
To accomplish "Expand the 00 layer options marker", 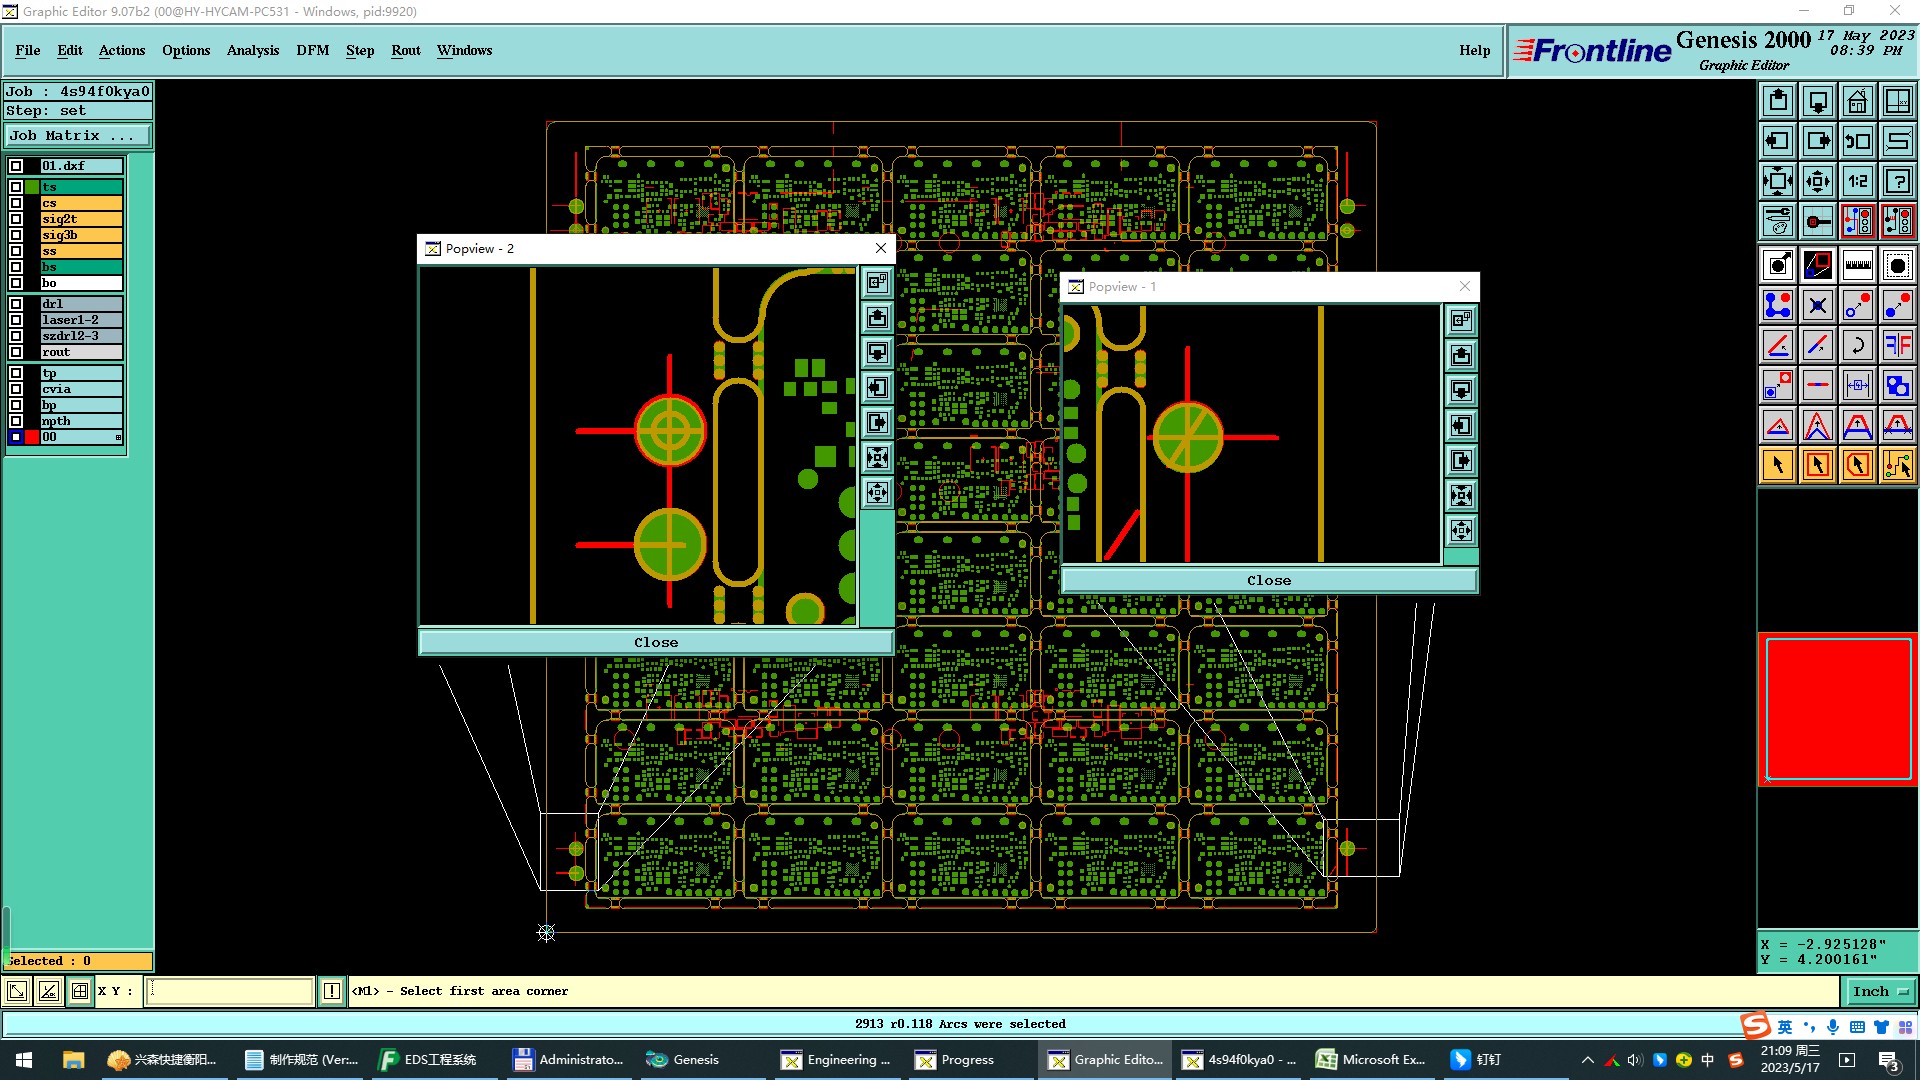I will (x=118, y=438).
